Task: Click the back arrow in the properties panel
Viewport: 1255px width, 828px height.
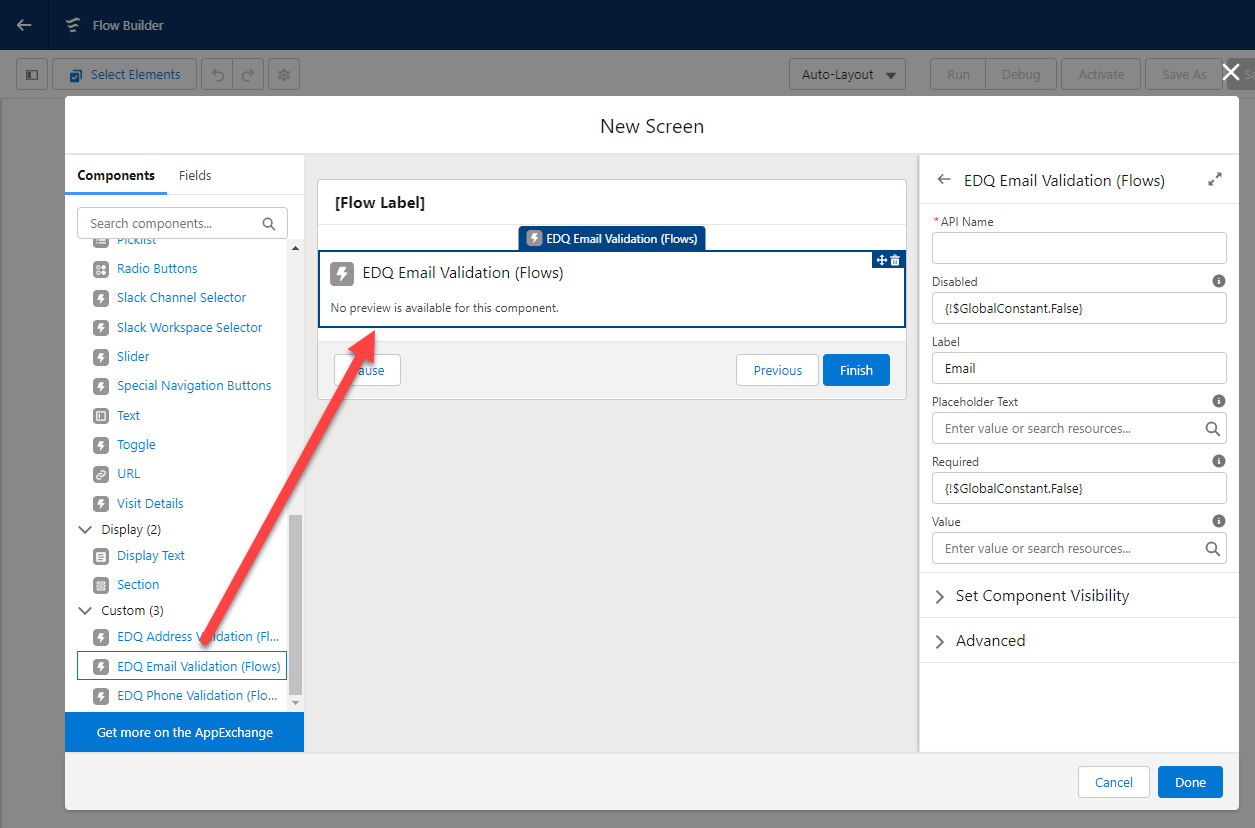Action: point(943,180)
